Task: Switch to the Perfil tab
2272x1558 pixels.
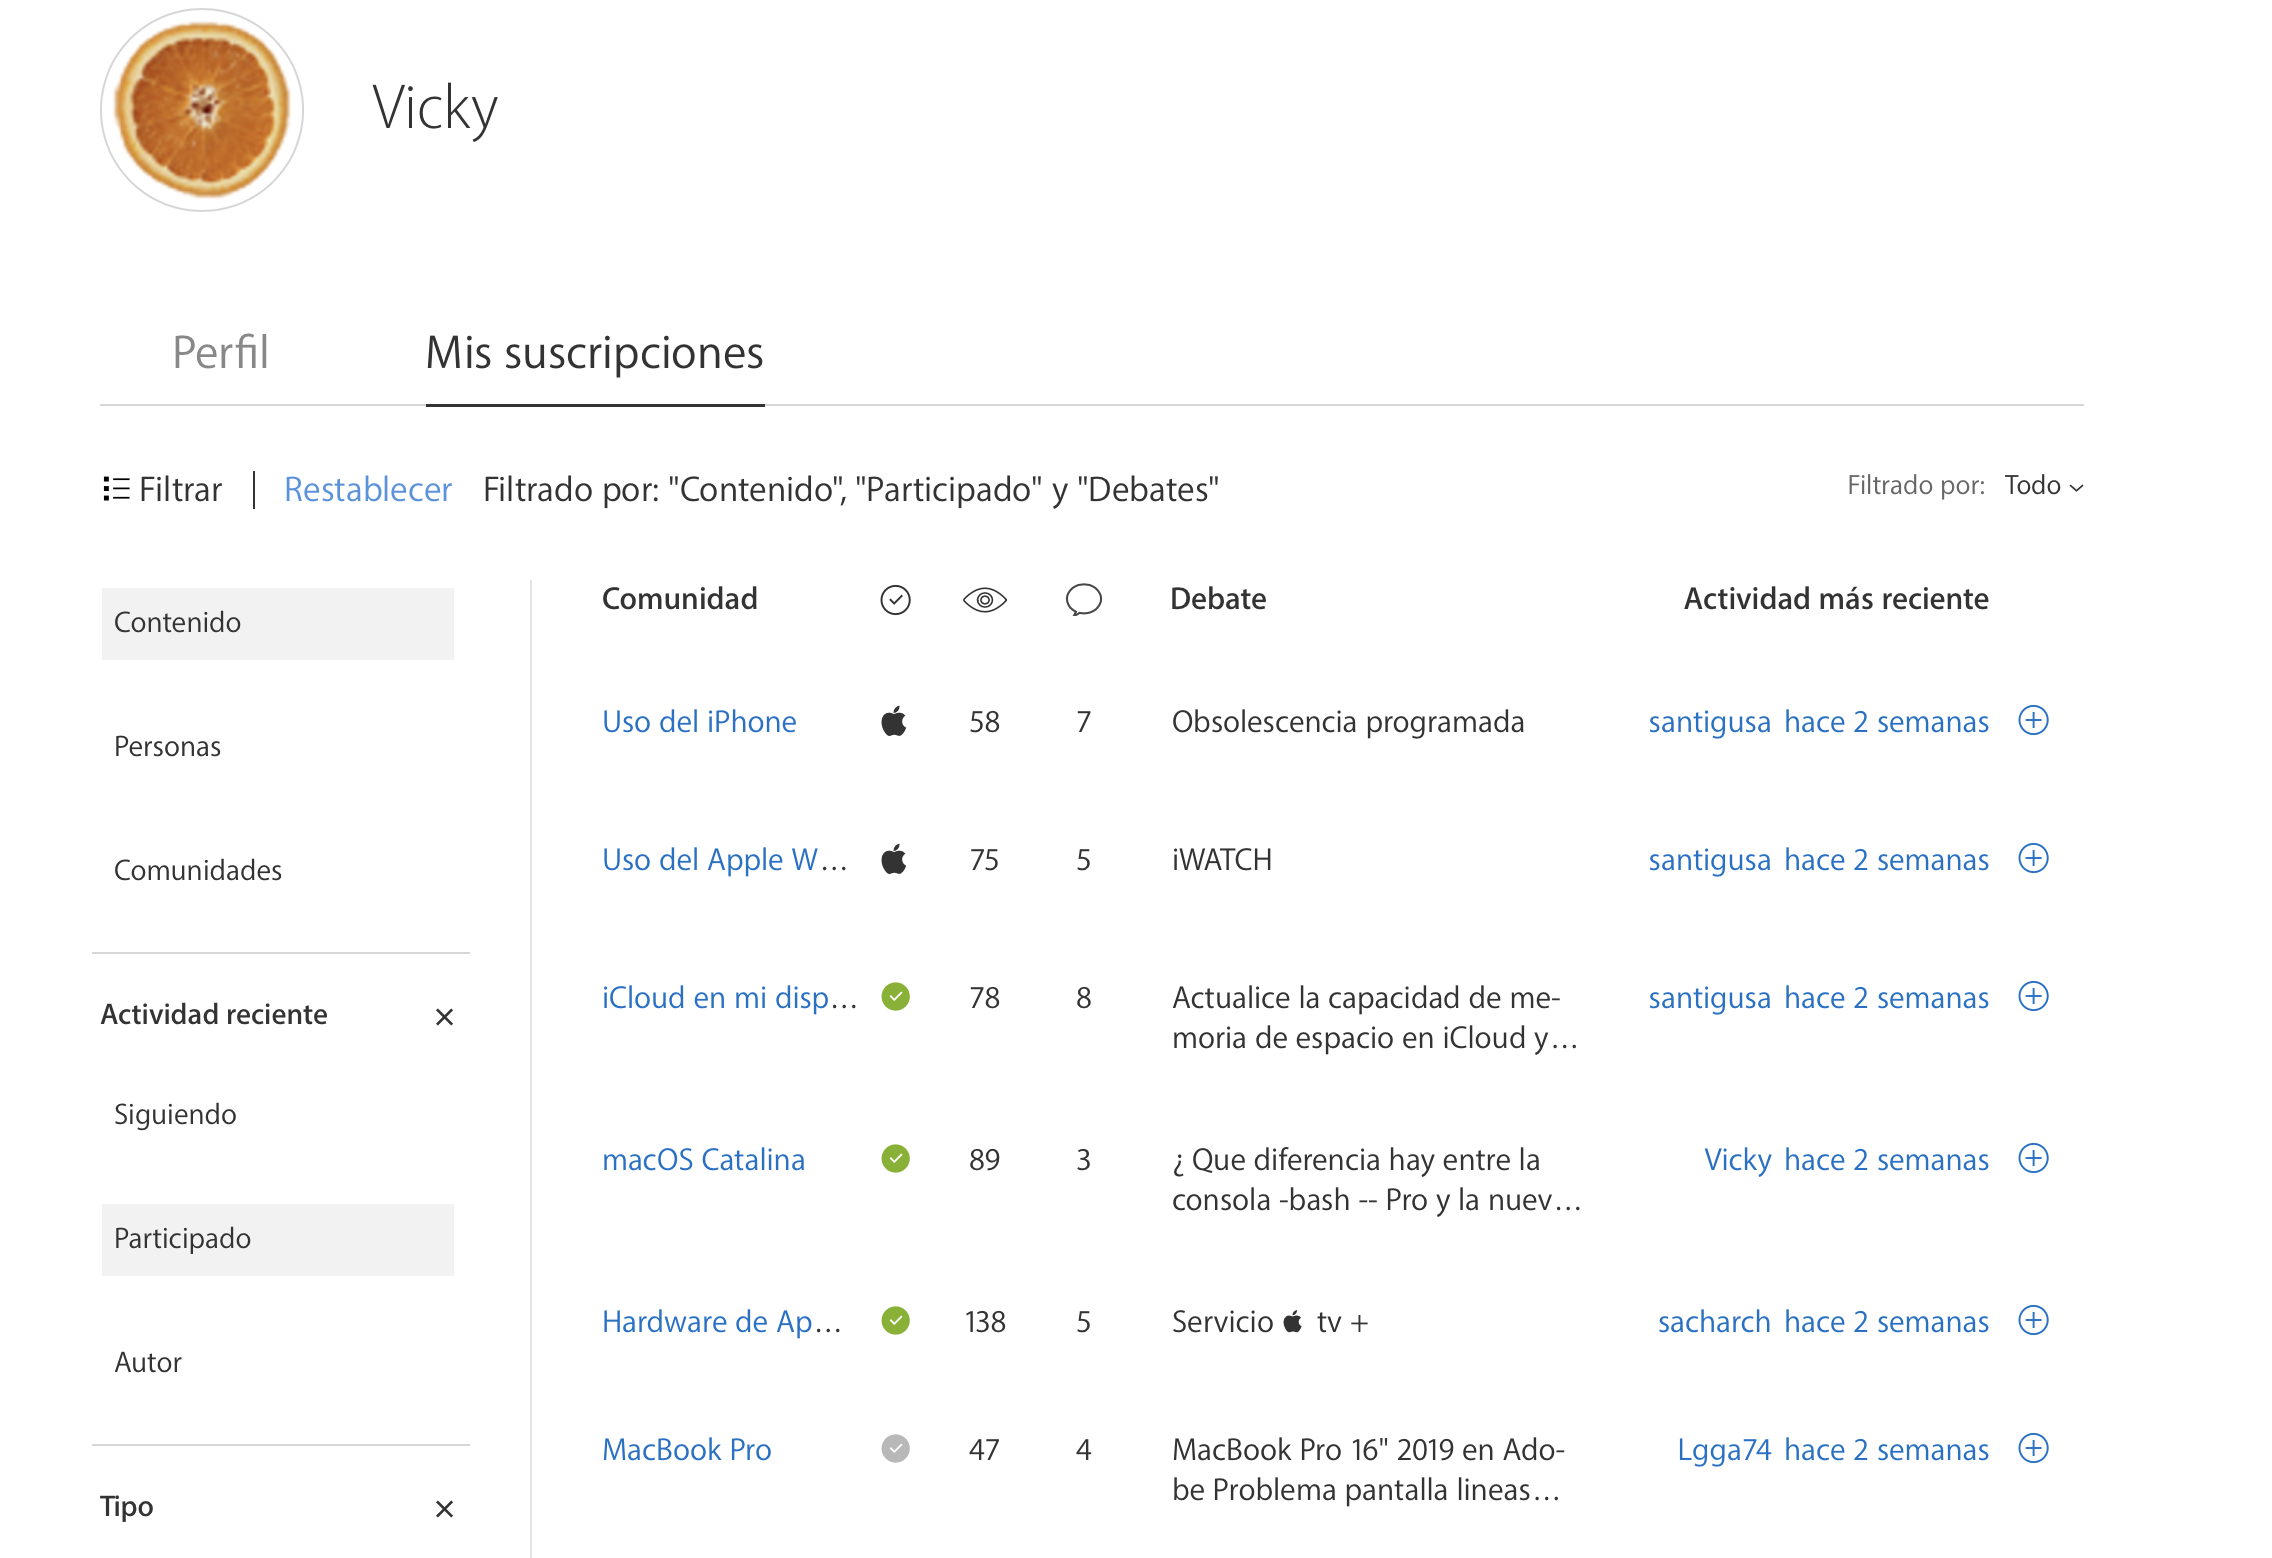Action: click(220, 353)
